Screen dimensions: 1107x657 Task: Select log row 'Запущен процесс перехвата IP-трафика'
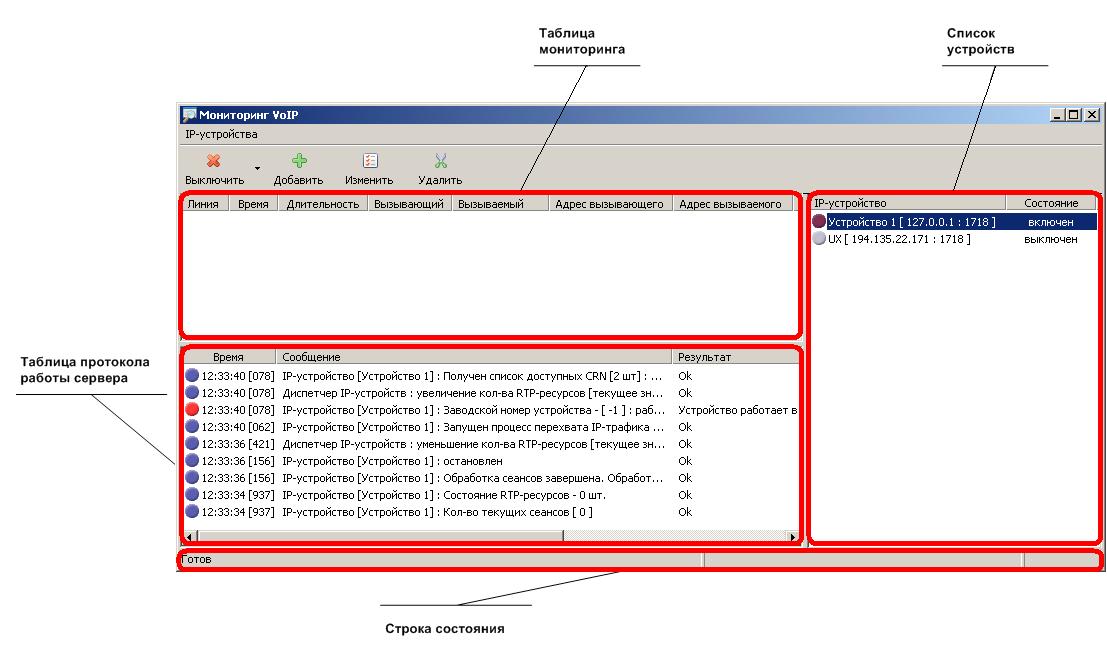(x=491, y=427)
